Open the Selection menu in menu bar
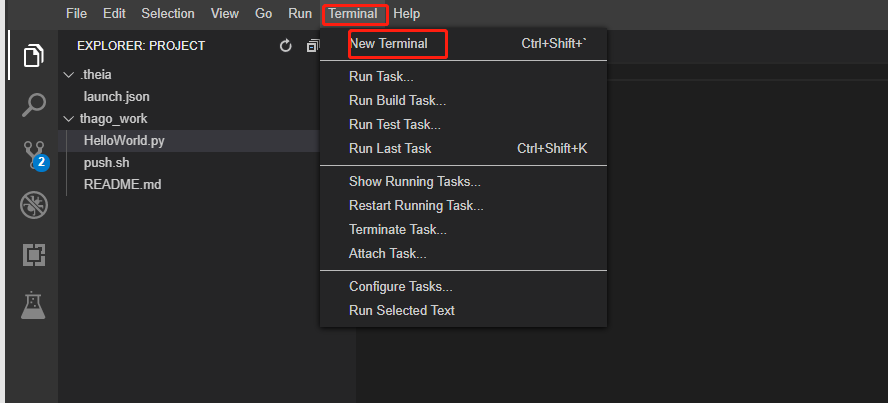 pos(168,14)
